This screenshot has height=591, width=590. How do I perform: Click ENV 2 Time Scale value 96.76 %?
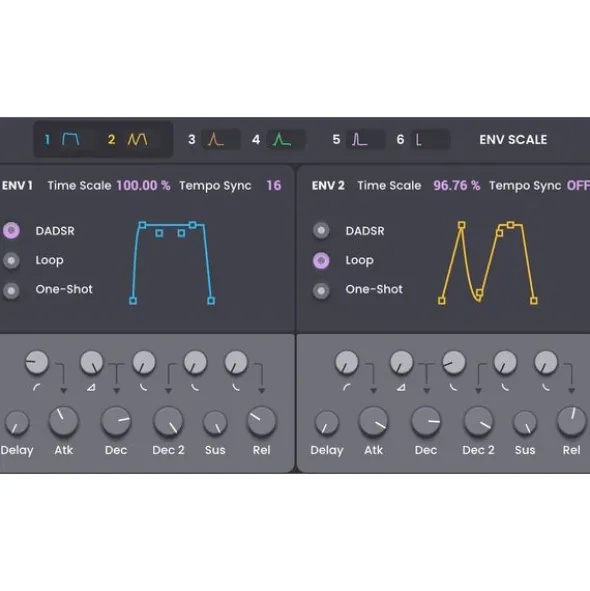click(x=457, y=185)
